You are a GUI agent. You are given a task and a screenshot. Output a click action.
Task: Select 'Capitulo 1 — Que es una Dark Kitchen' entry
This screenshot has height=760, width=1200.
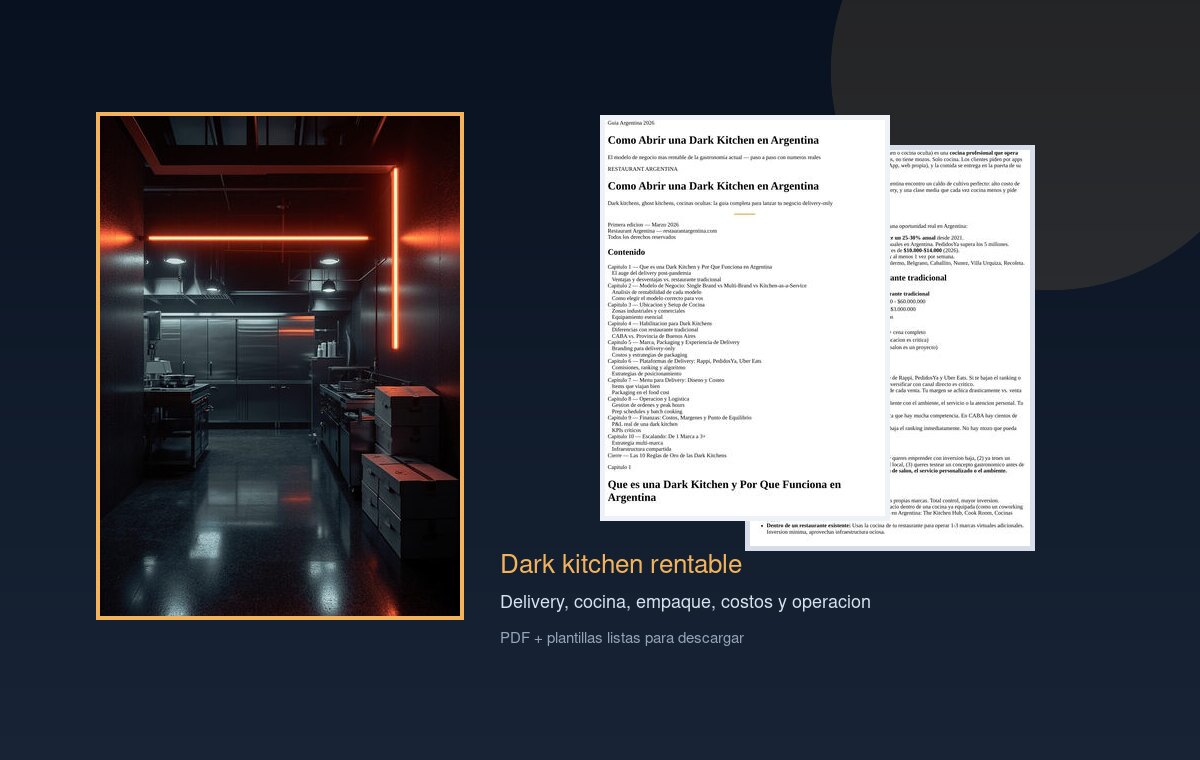[690, 267]
